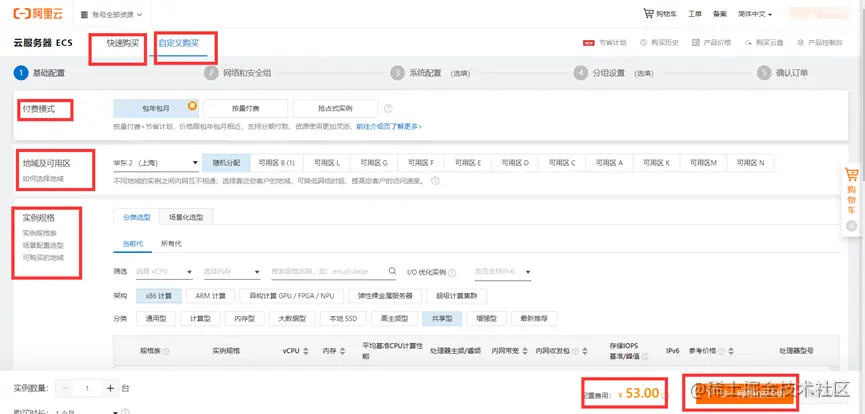Select 可用区 N availability zone
The image size is (865, 414).
(x=750, y=163)
